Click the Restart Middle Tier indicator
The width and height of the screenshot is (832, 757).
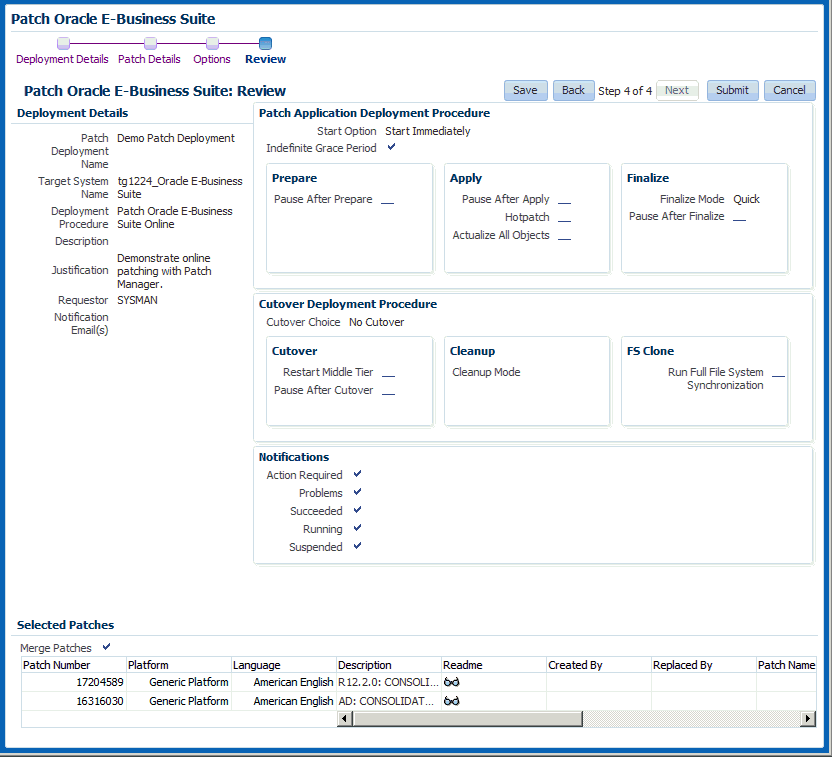[388, 376]
